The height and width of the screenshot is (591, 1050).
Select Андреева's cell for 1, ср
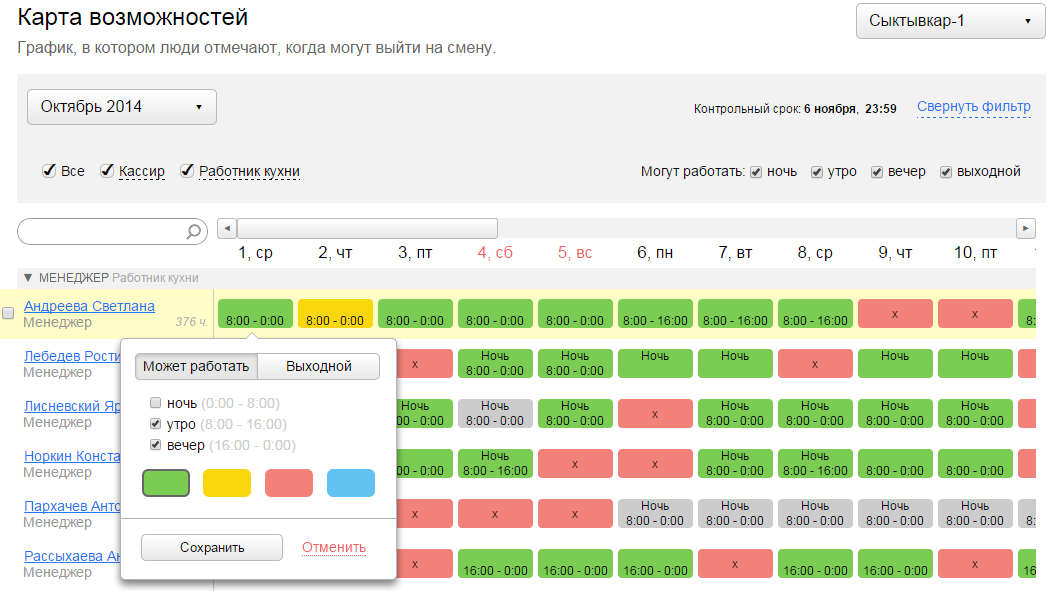coord(255,313)
